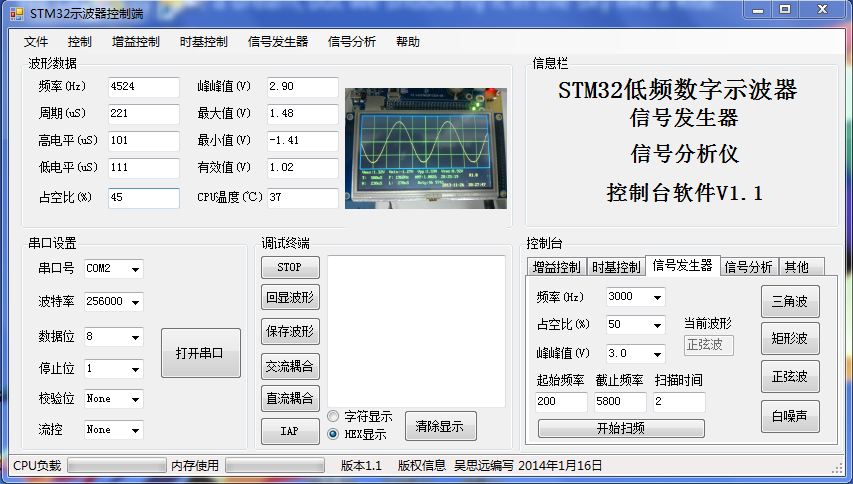Expand the 停止位 dropdown
The height and width of the screenshot is (484, 853).
(135, 369)
